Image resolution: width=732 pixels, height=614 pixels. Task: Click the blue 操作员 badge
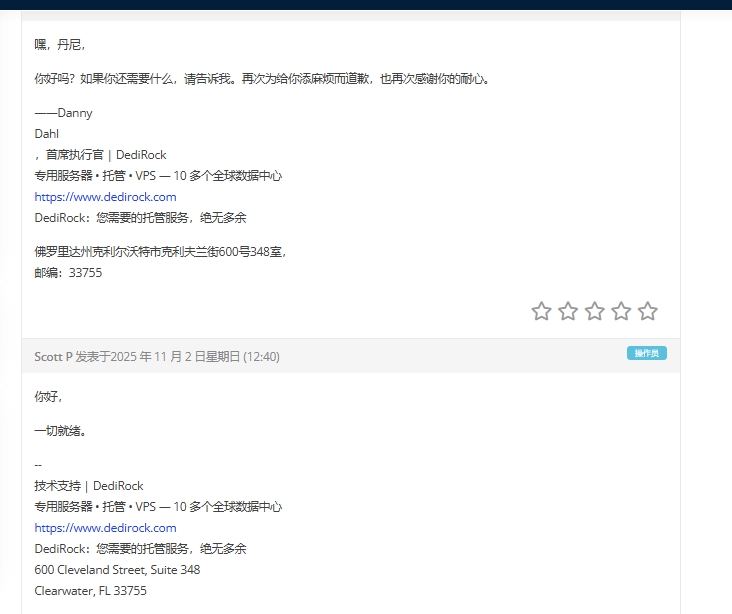click(646, 354)
